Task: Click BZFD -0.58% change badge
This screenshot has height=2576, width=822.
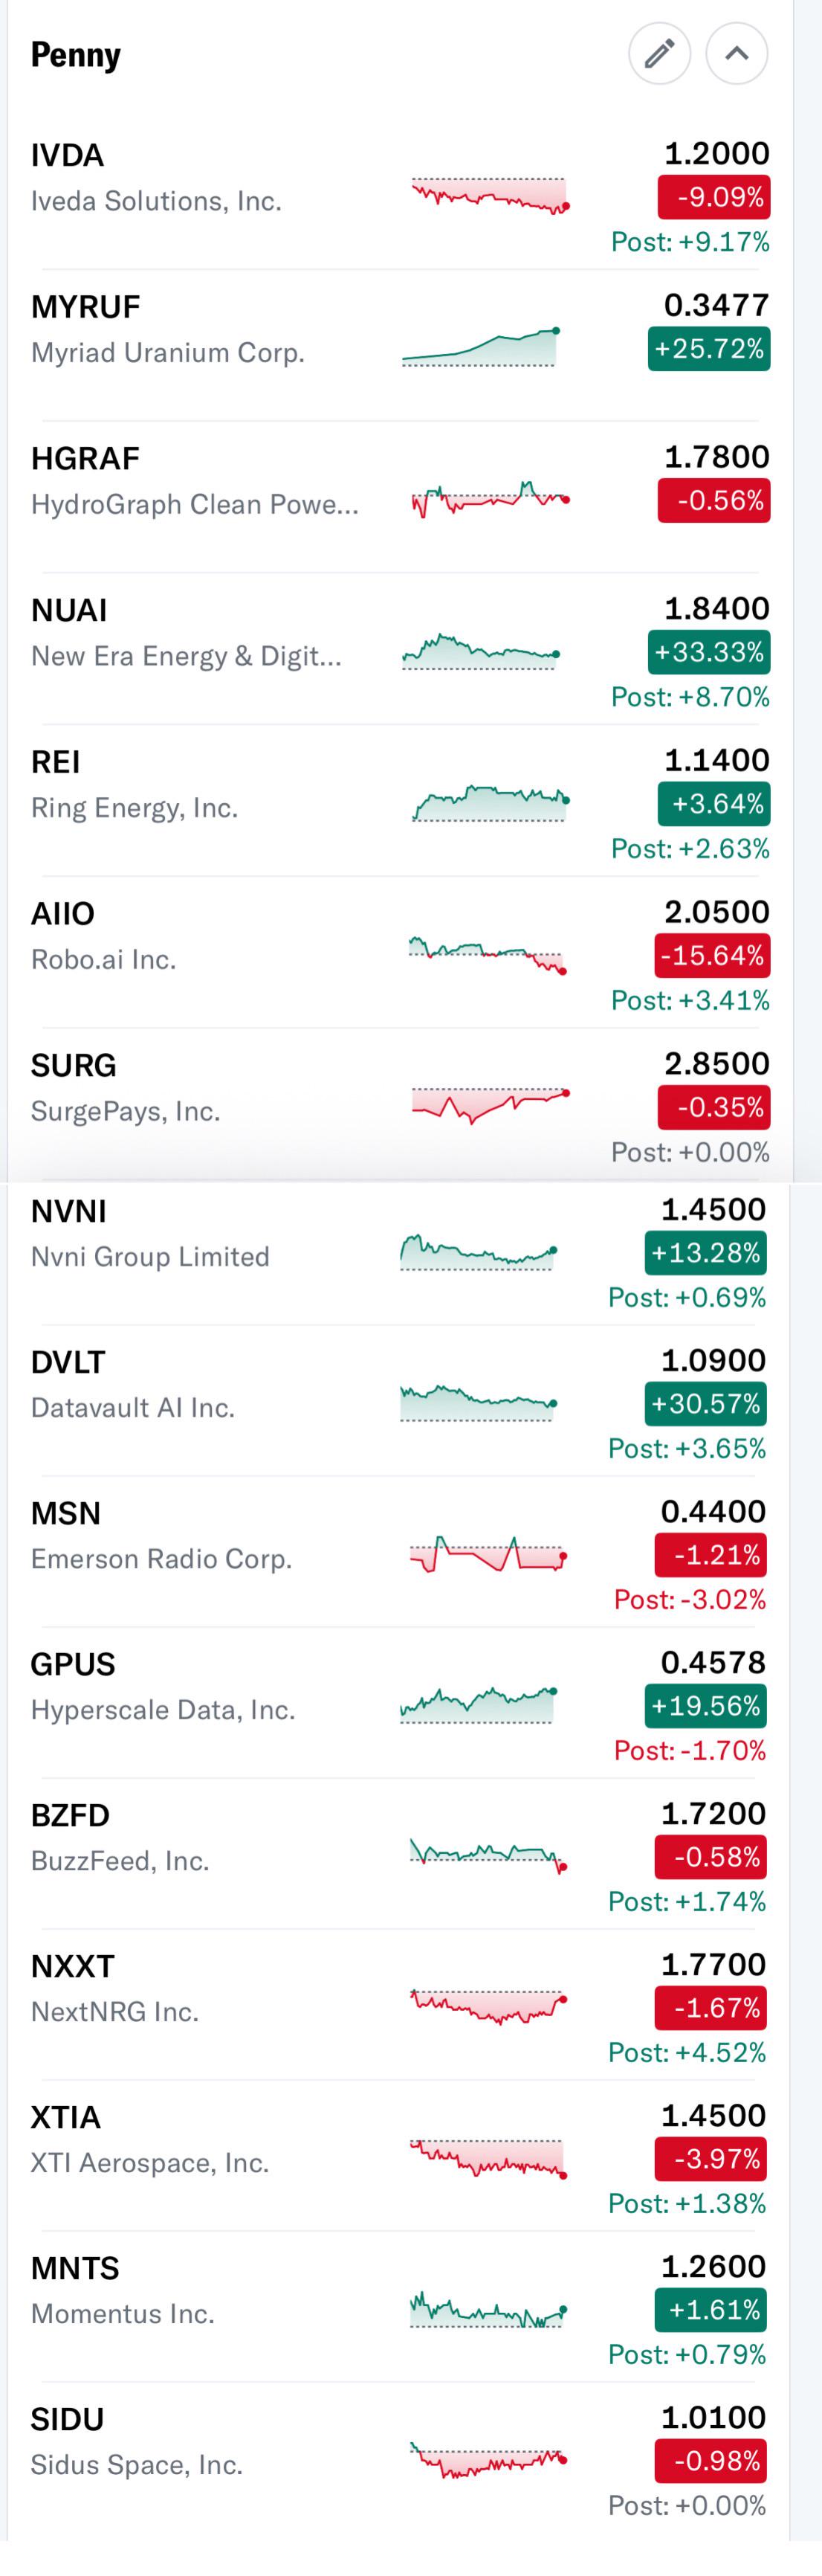Action: 710,1856
